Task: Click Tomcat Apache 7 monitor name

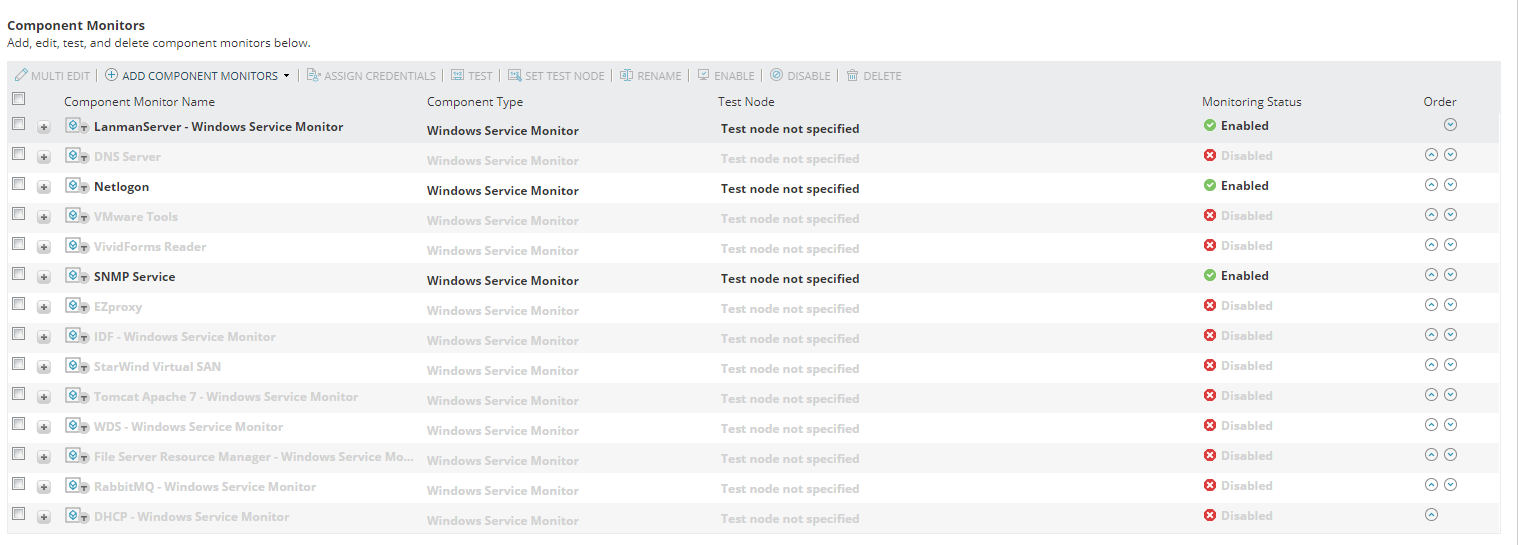Action: coord(226,397)
